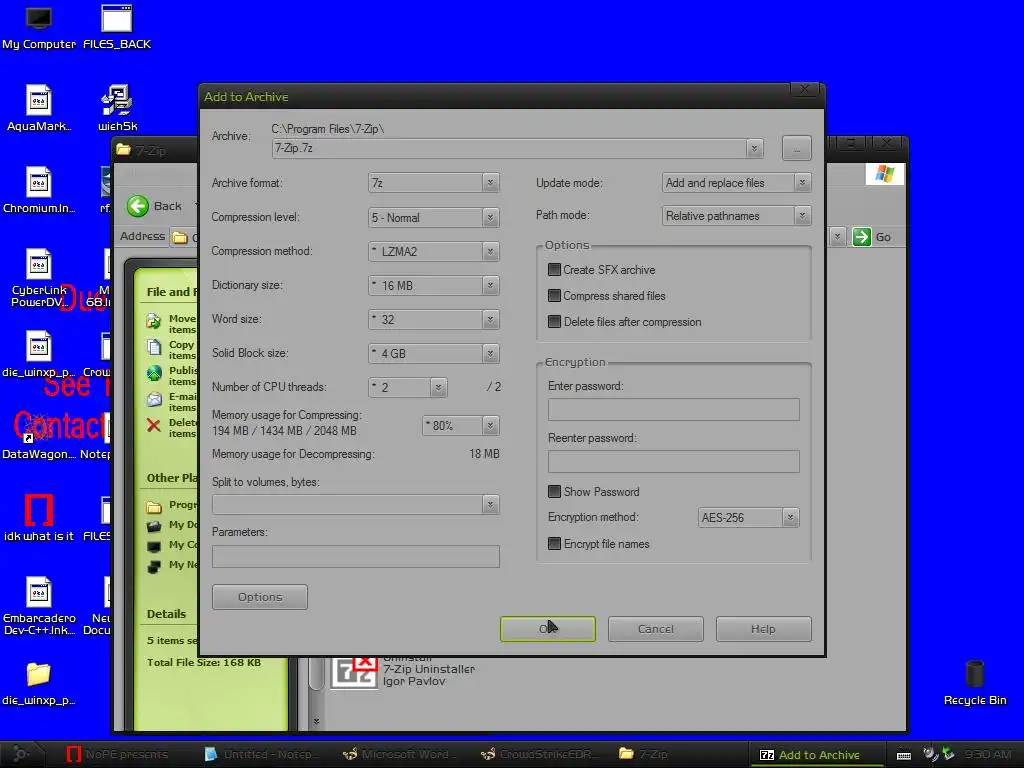Select idk what is it desktop icon
This screenshot has height=768, width=1024.
click(x=39, y=519)
